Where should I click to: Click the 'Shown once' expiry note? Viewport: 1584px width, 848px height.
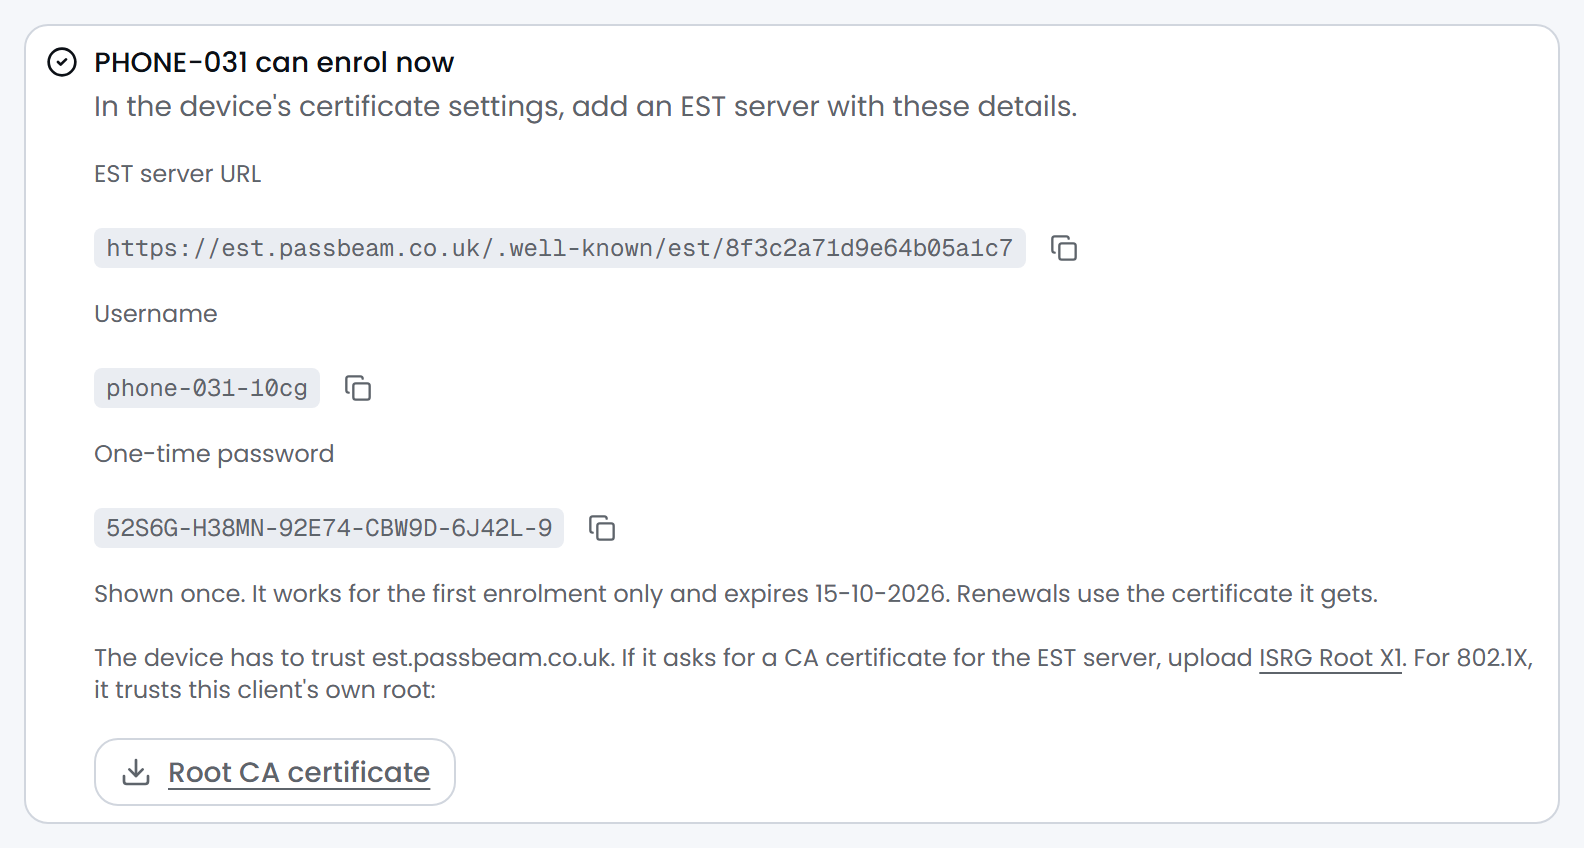click(736, 594)
